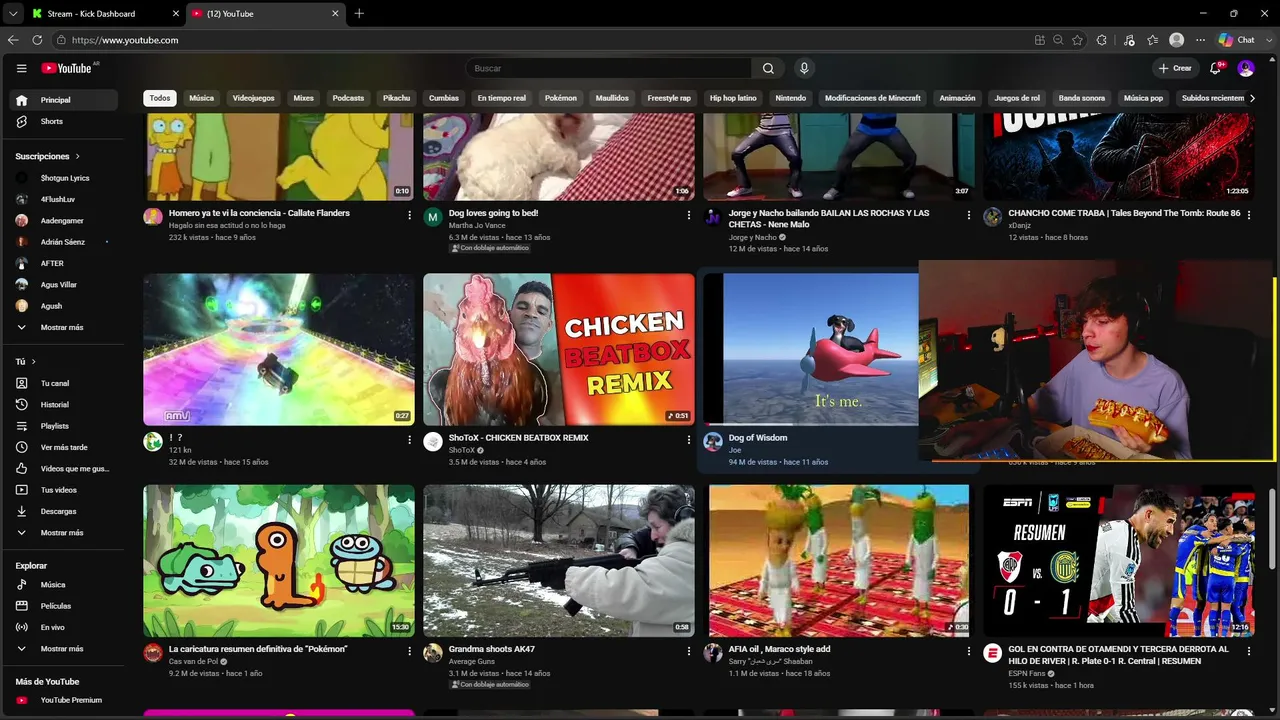Expand Mostrar más under Tú section

click(x=64, y=533)
